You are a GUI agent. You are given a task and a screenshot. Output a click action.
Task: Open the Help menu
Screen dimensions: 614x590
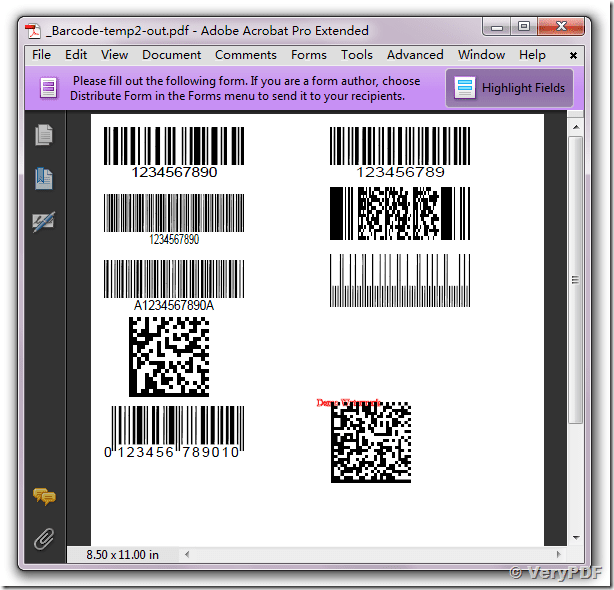pos(532,55)
